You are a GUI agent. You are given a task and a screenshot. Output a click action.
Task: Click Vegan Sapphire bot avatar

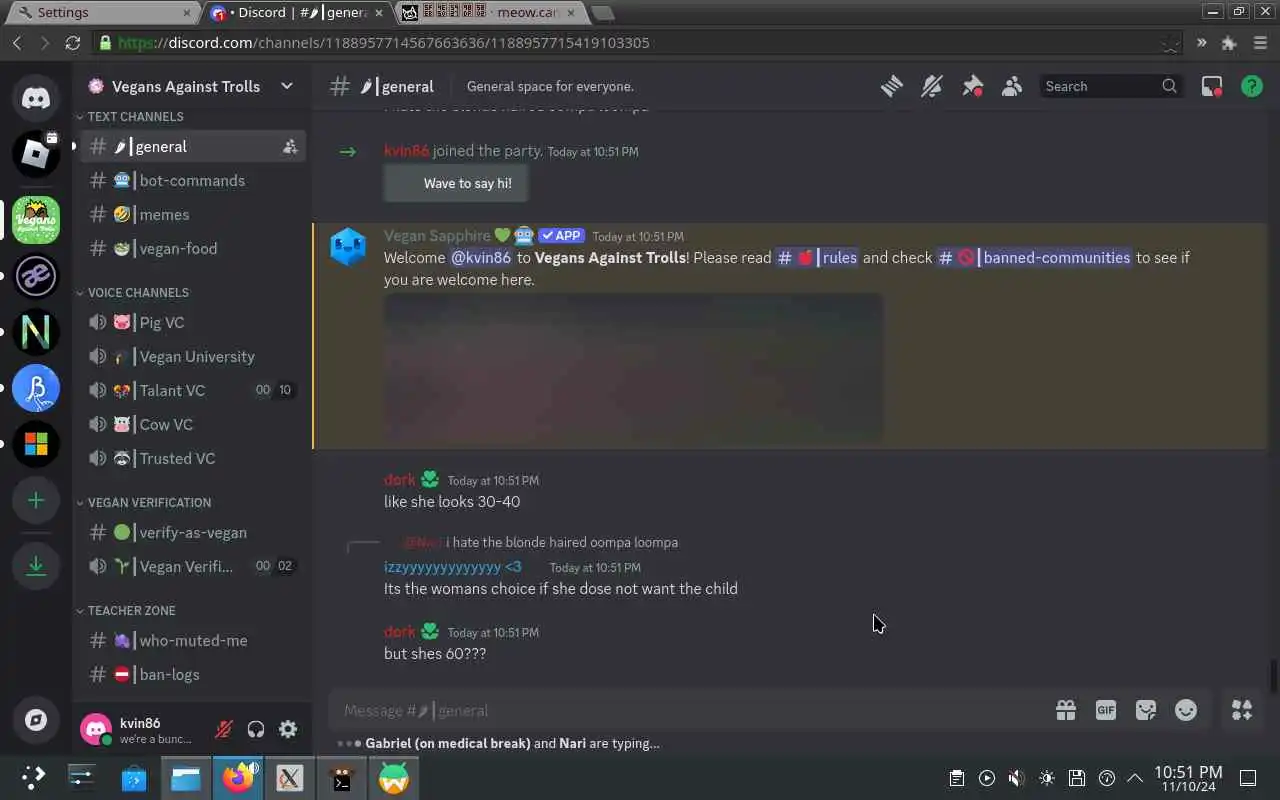tap(348, 247)
